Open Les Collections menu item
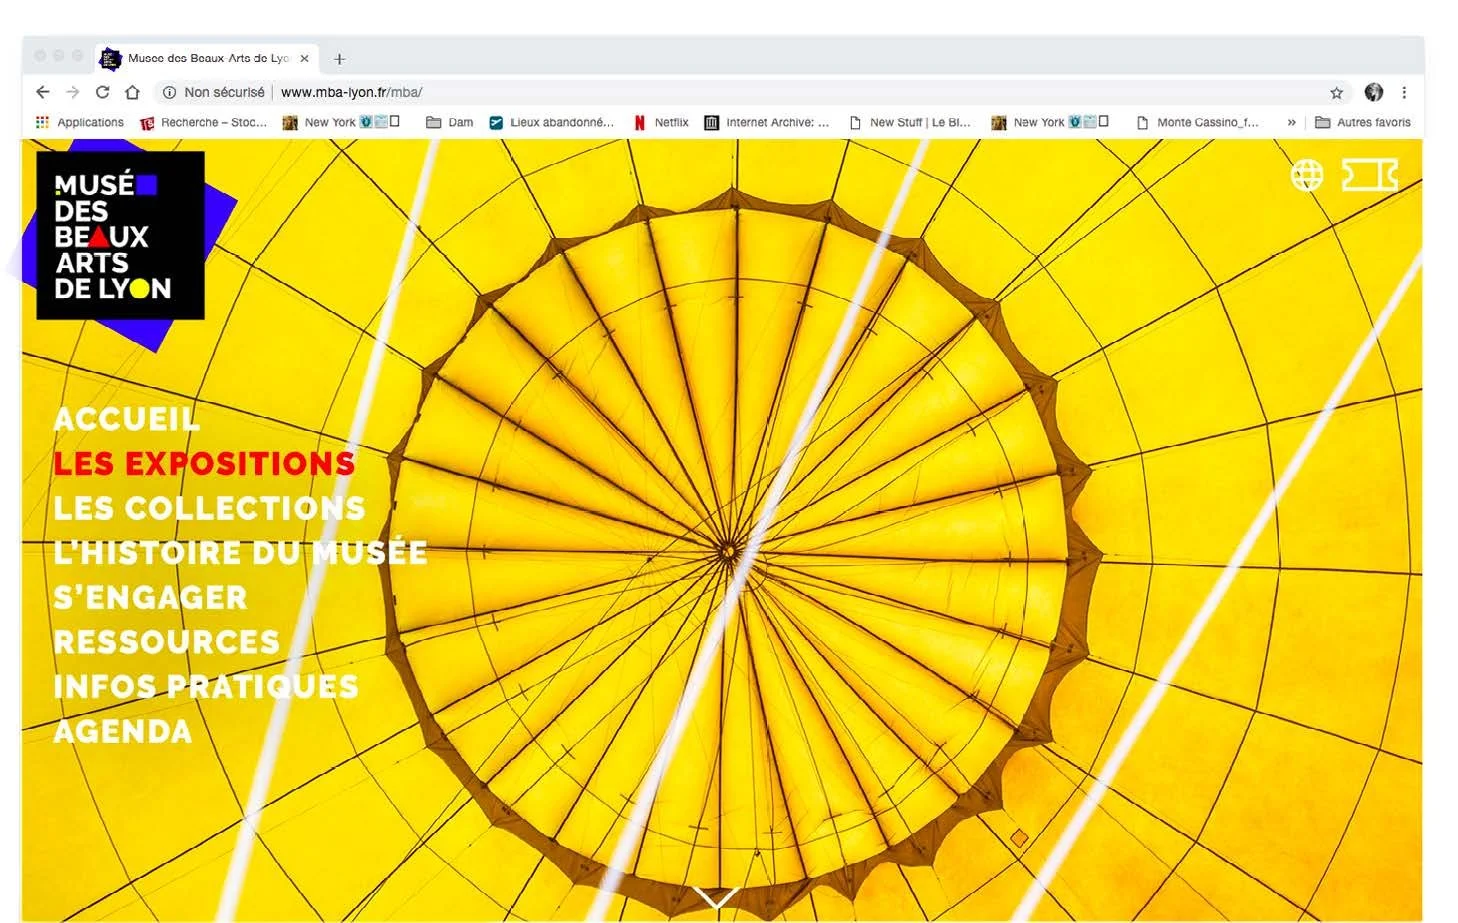Viewport: 1458px width, 923px height. pos(209,508)
